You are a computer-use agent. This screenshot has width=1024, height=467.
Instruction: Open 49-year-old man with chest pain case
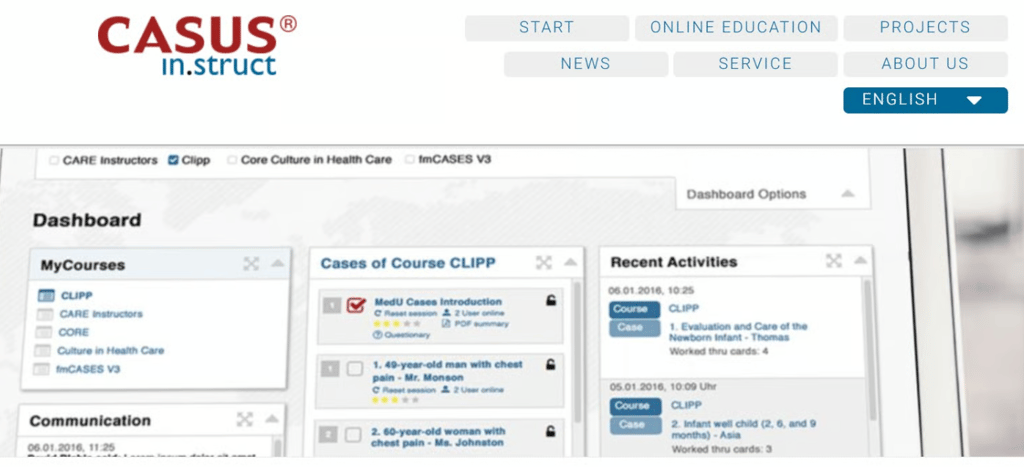coord(448,371)
